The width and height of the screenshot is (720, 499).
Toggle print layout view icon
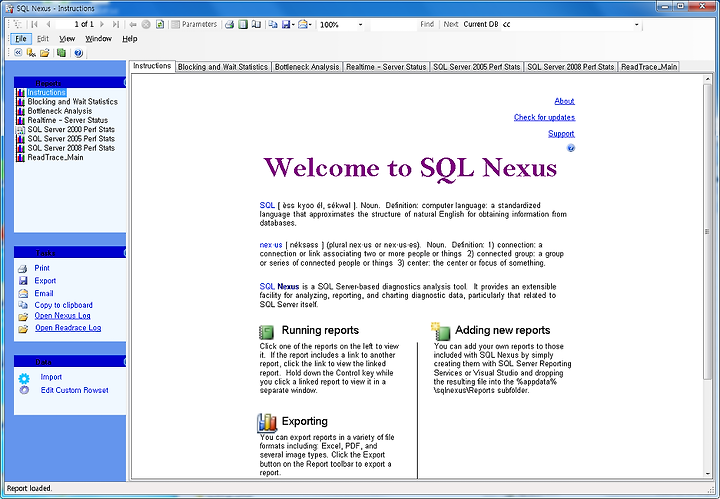click(243, 24)
